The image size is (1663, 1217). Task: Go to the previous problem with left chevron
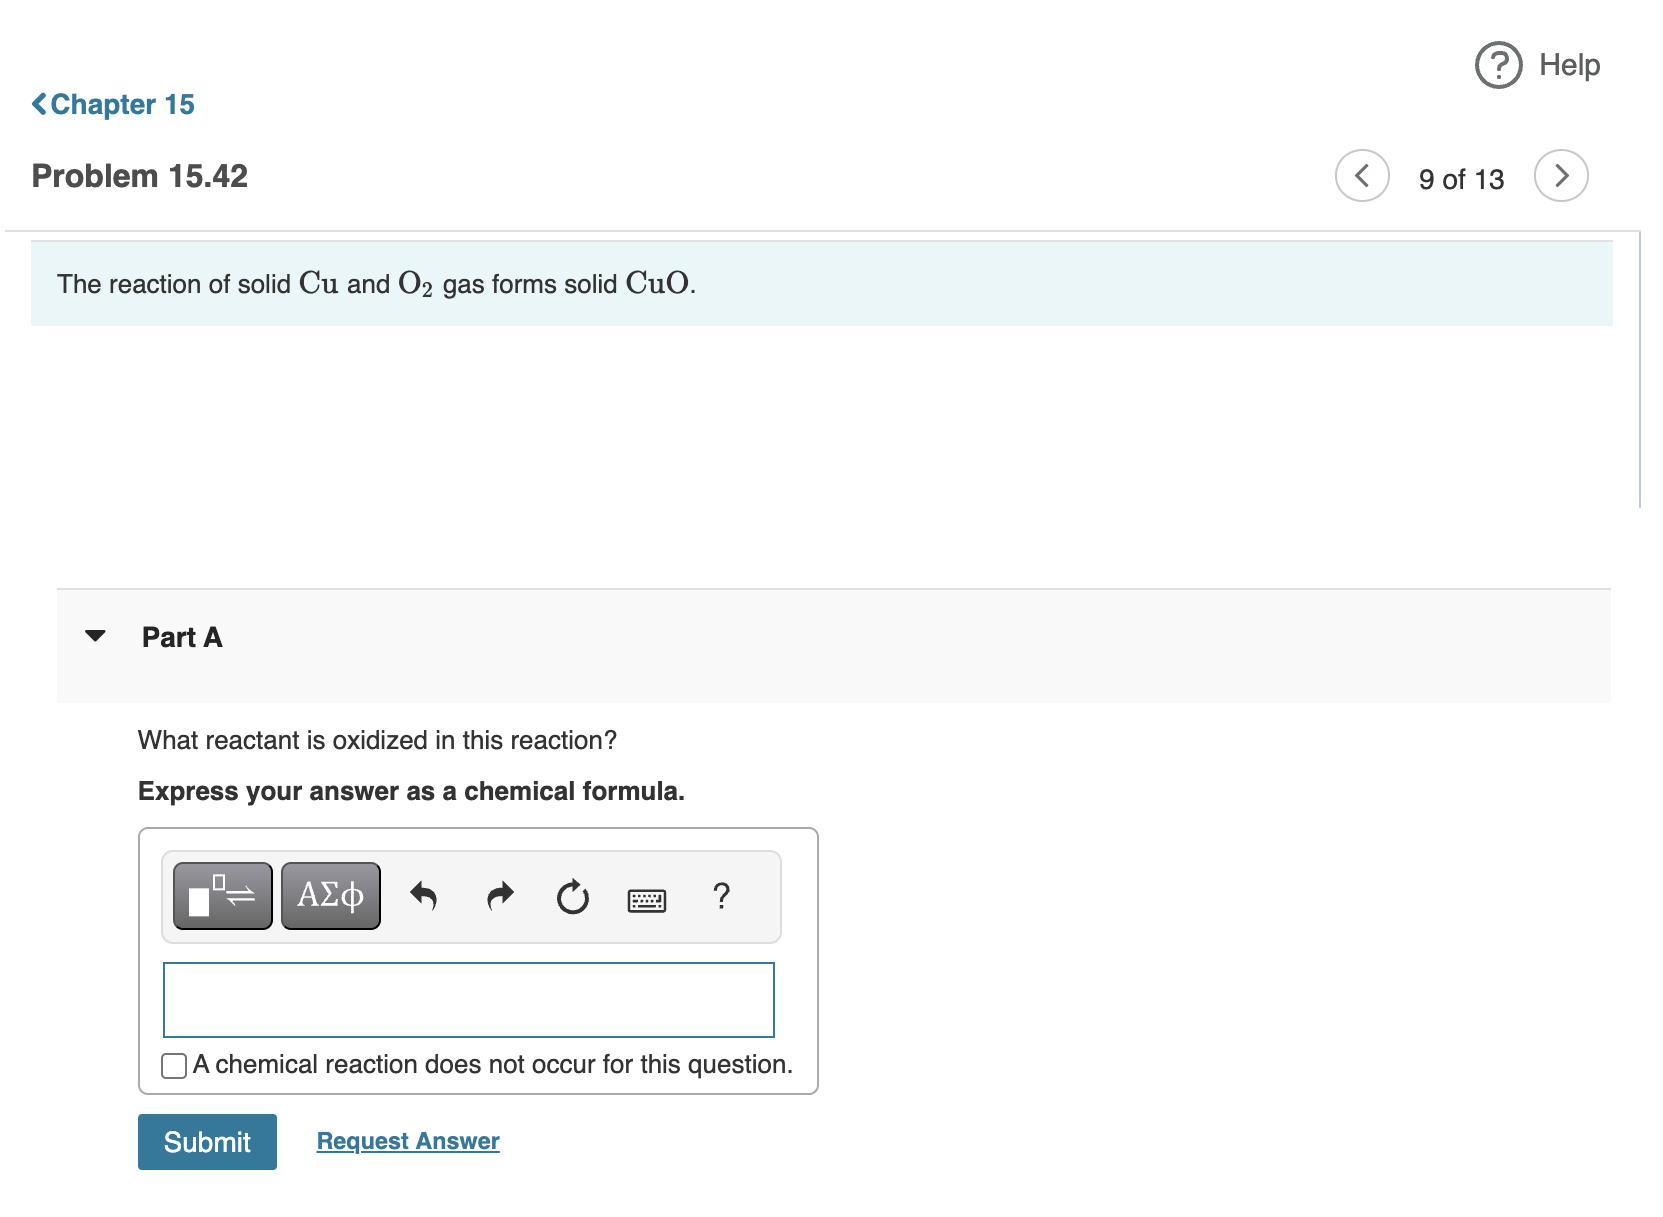(x=1362, y=175)
